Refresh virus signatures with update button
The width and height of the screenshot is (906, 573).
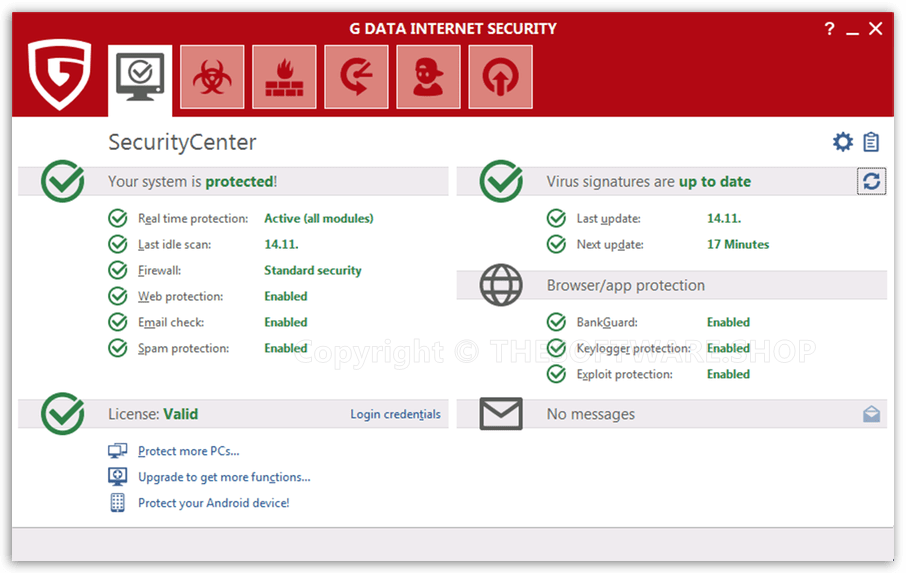click(x=871, y=181)
